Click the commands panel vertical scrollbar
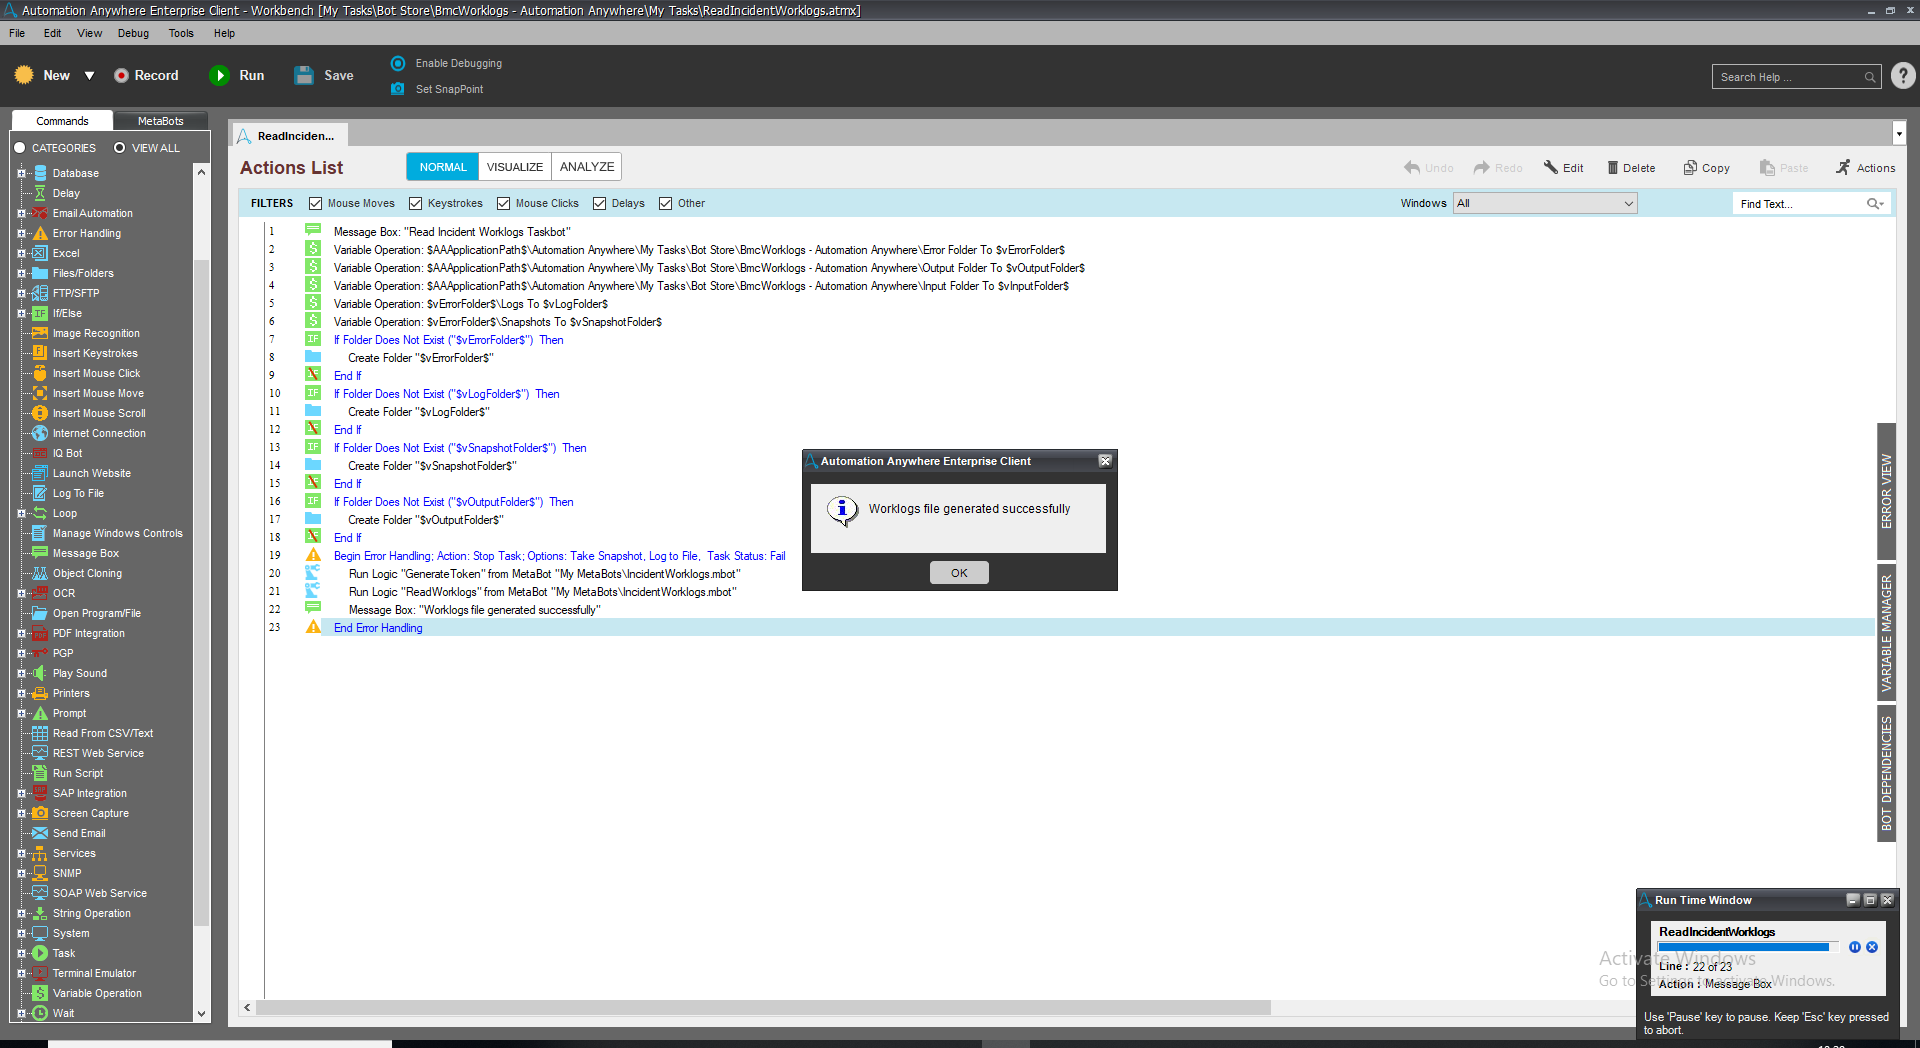This screenshot has height=1048, width=1920. [x=202, y=593]
